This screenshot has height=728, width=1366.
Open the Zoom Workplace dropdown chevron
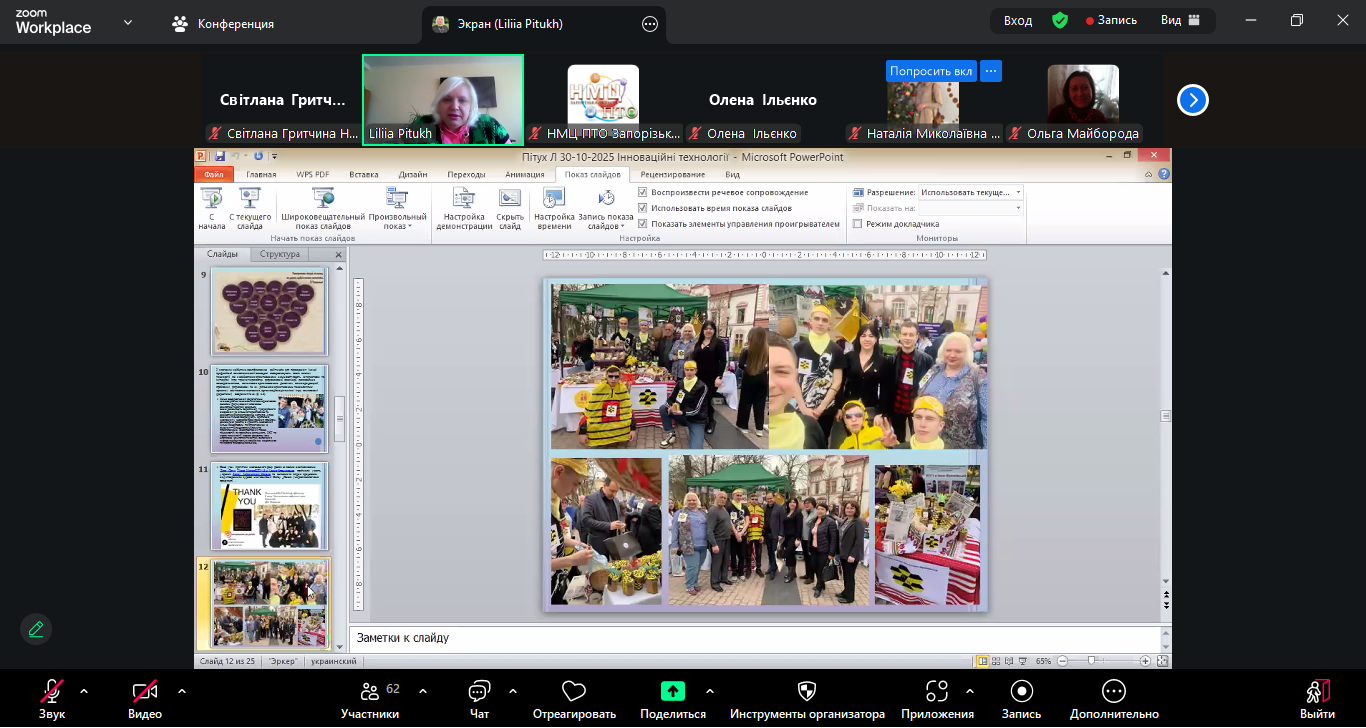[x=127, y=23]
